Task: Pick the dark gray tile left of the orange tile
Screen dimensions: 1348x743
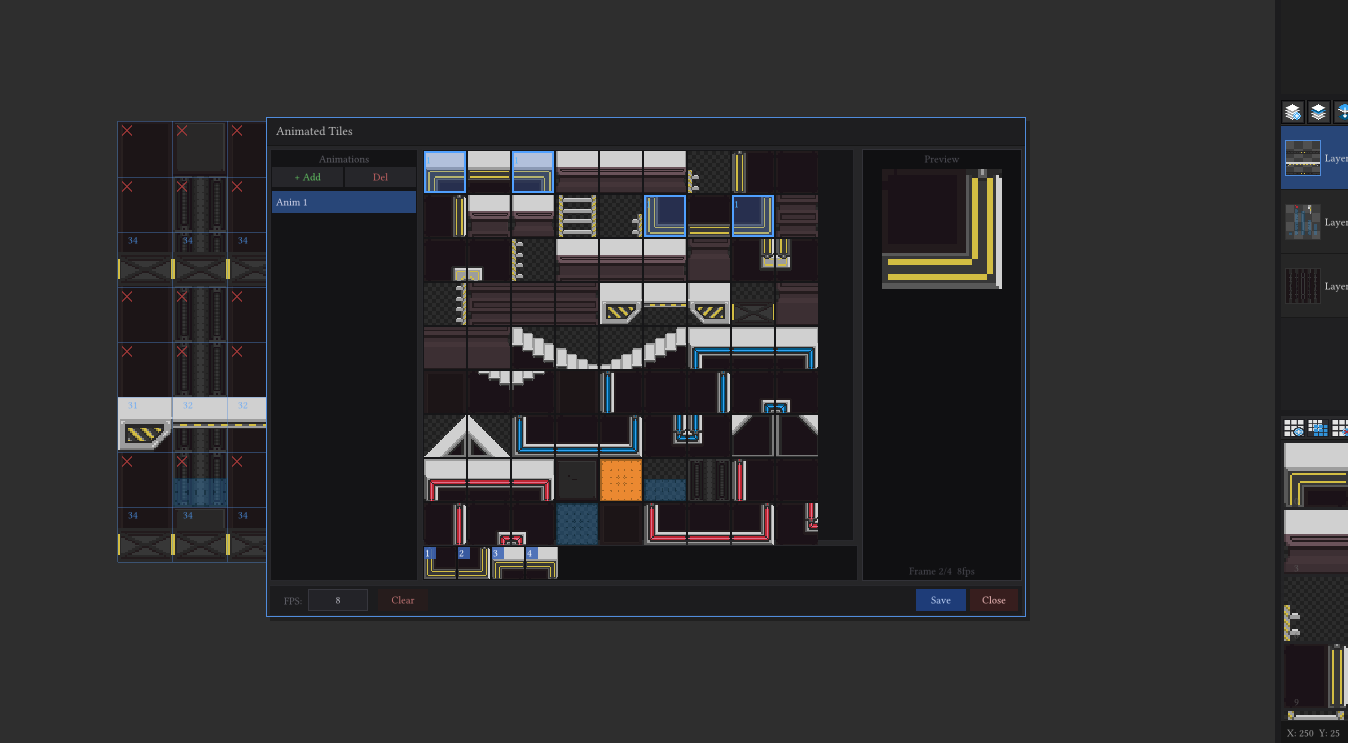Action: [577, 480]
